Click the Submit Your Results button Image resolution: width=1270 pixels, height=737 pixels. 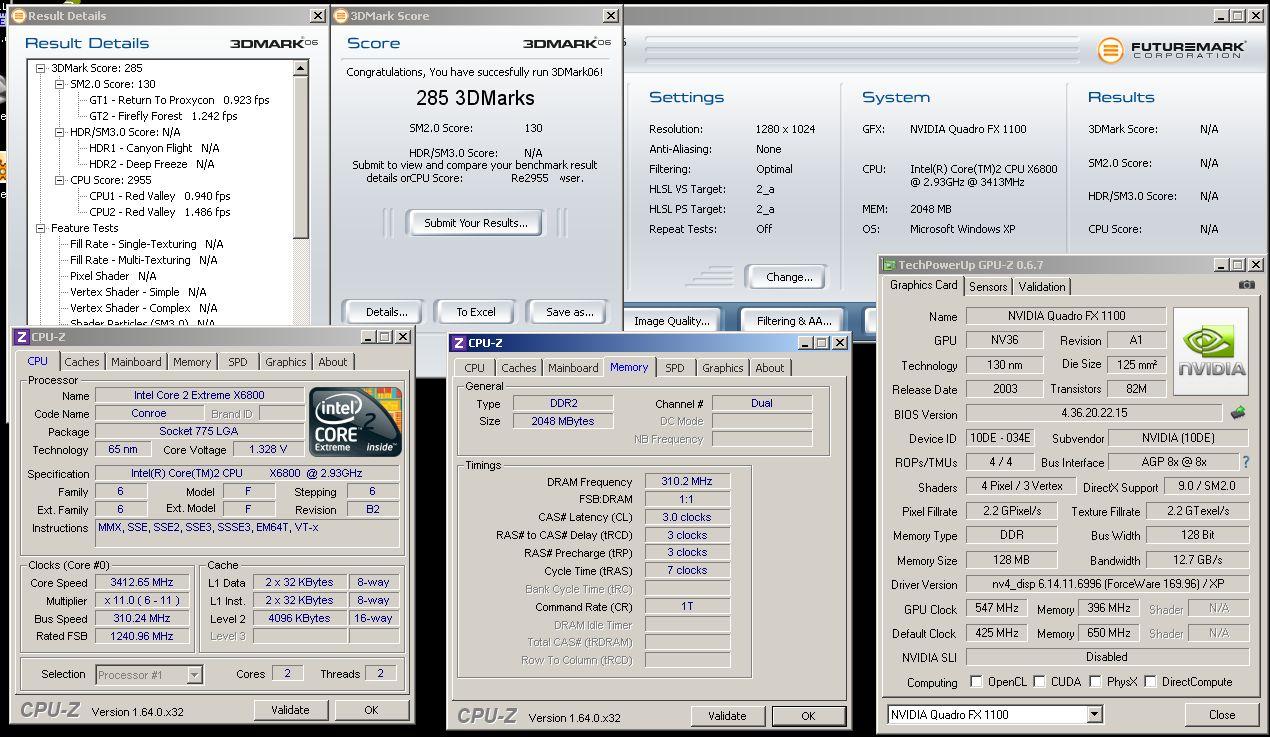476,223
